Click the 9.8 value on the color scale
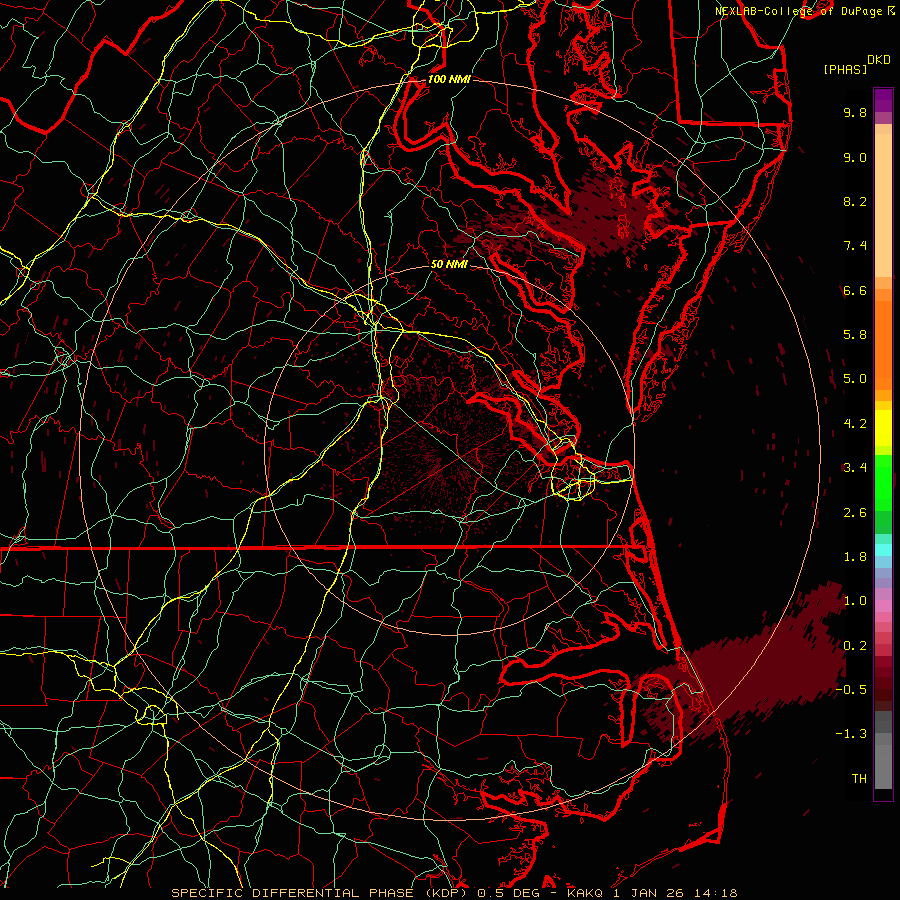 click(855, 112)
